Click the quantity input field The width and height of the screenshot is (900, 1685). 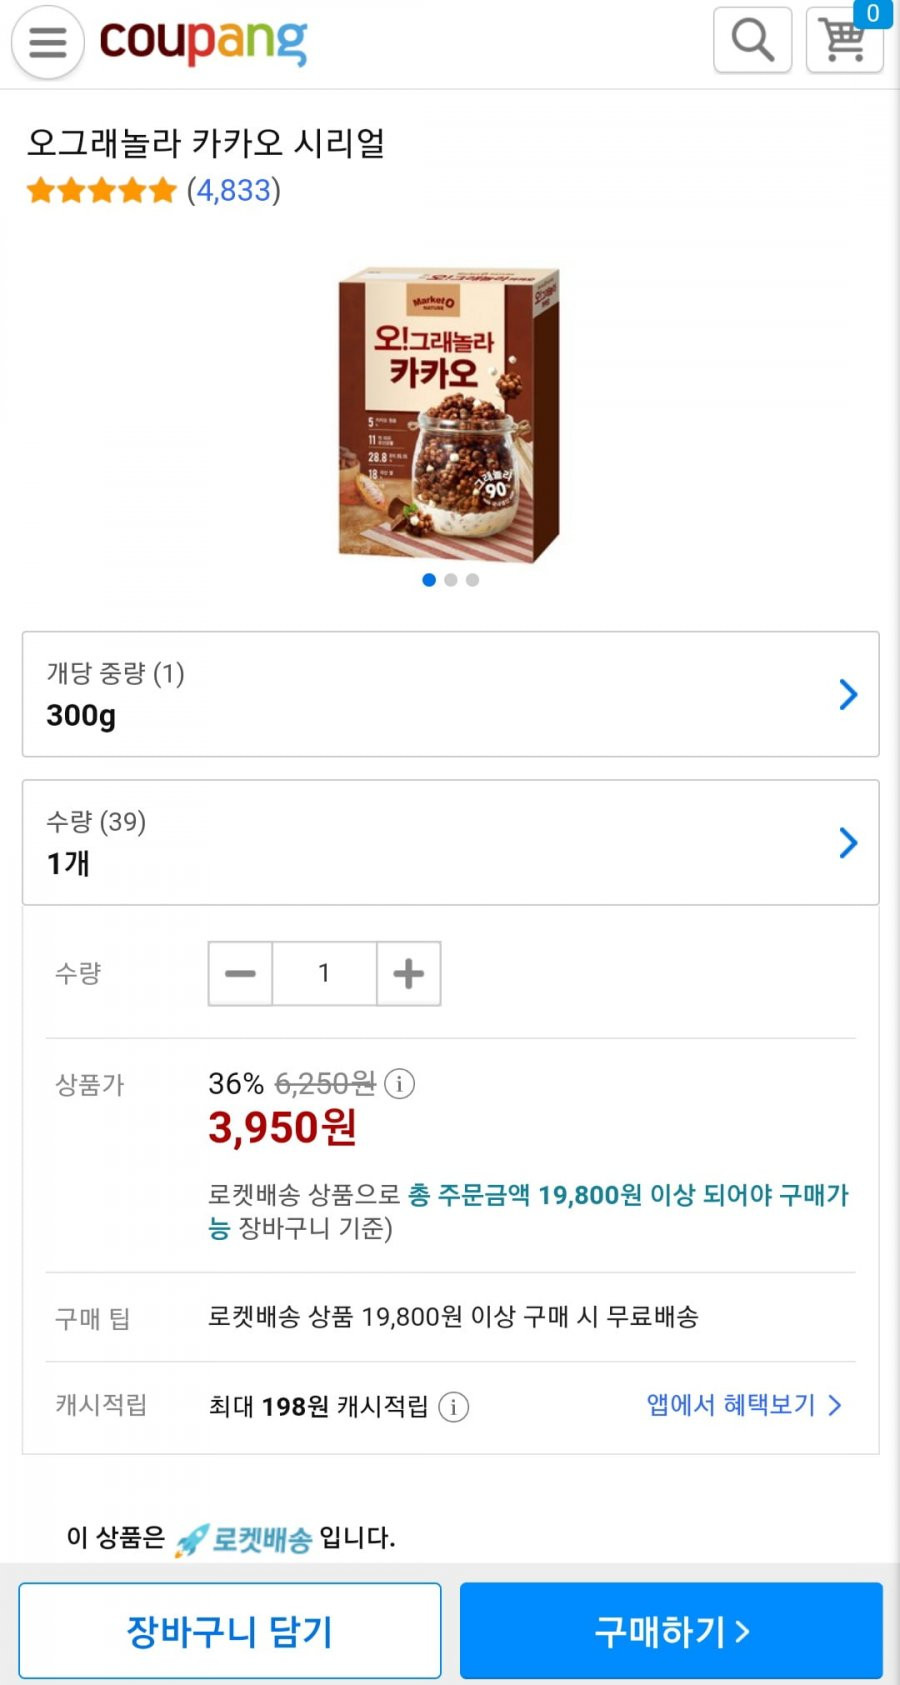click(324, 973)
